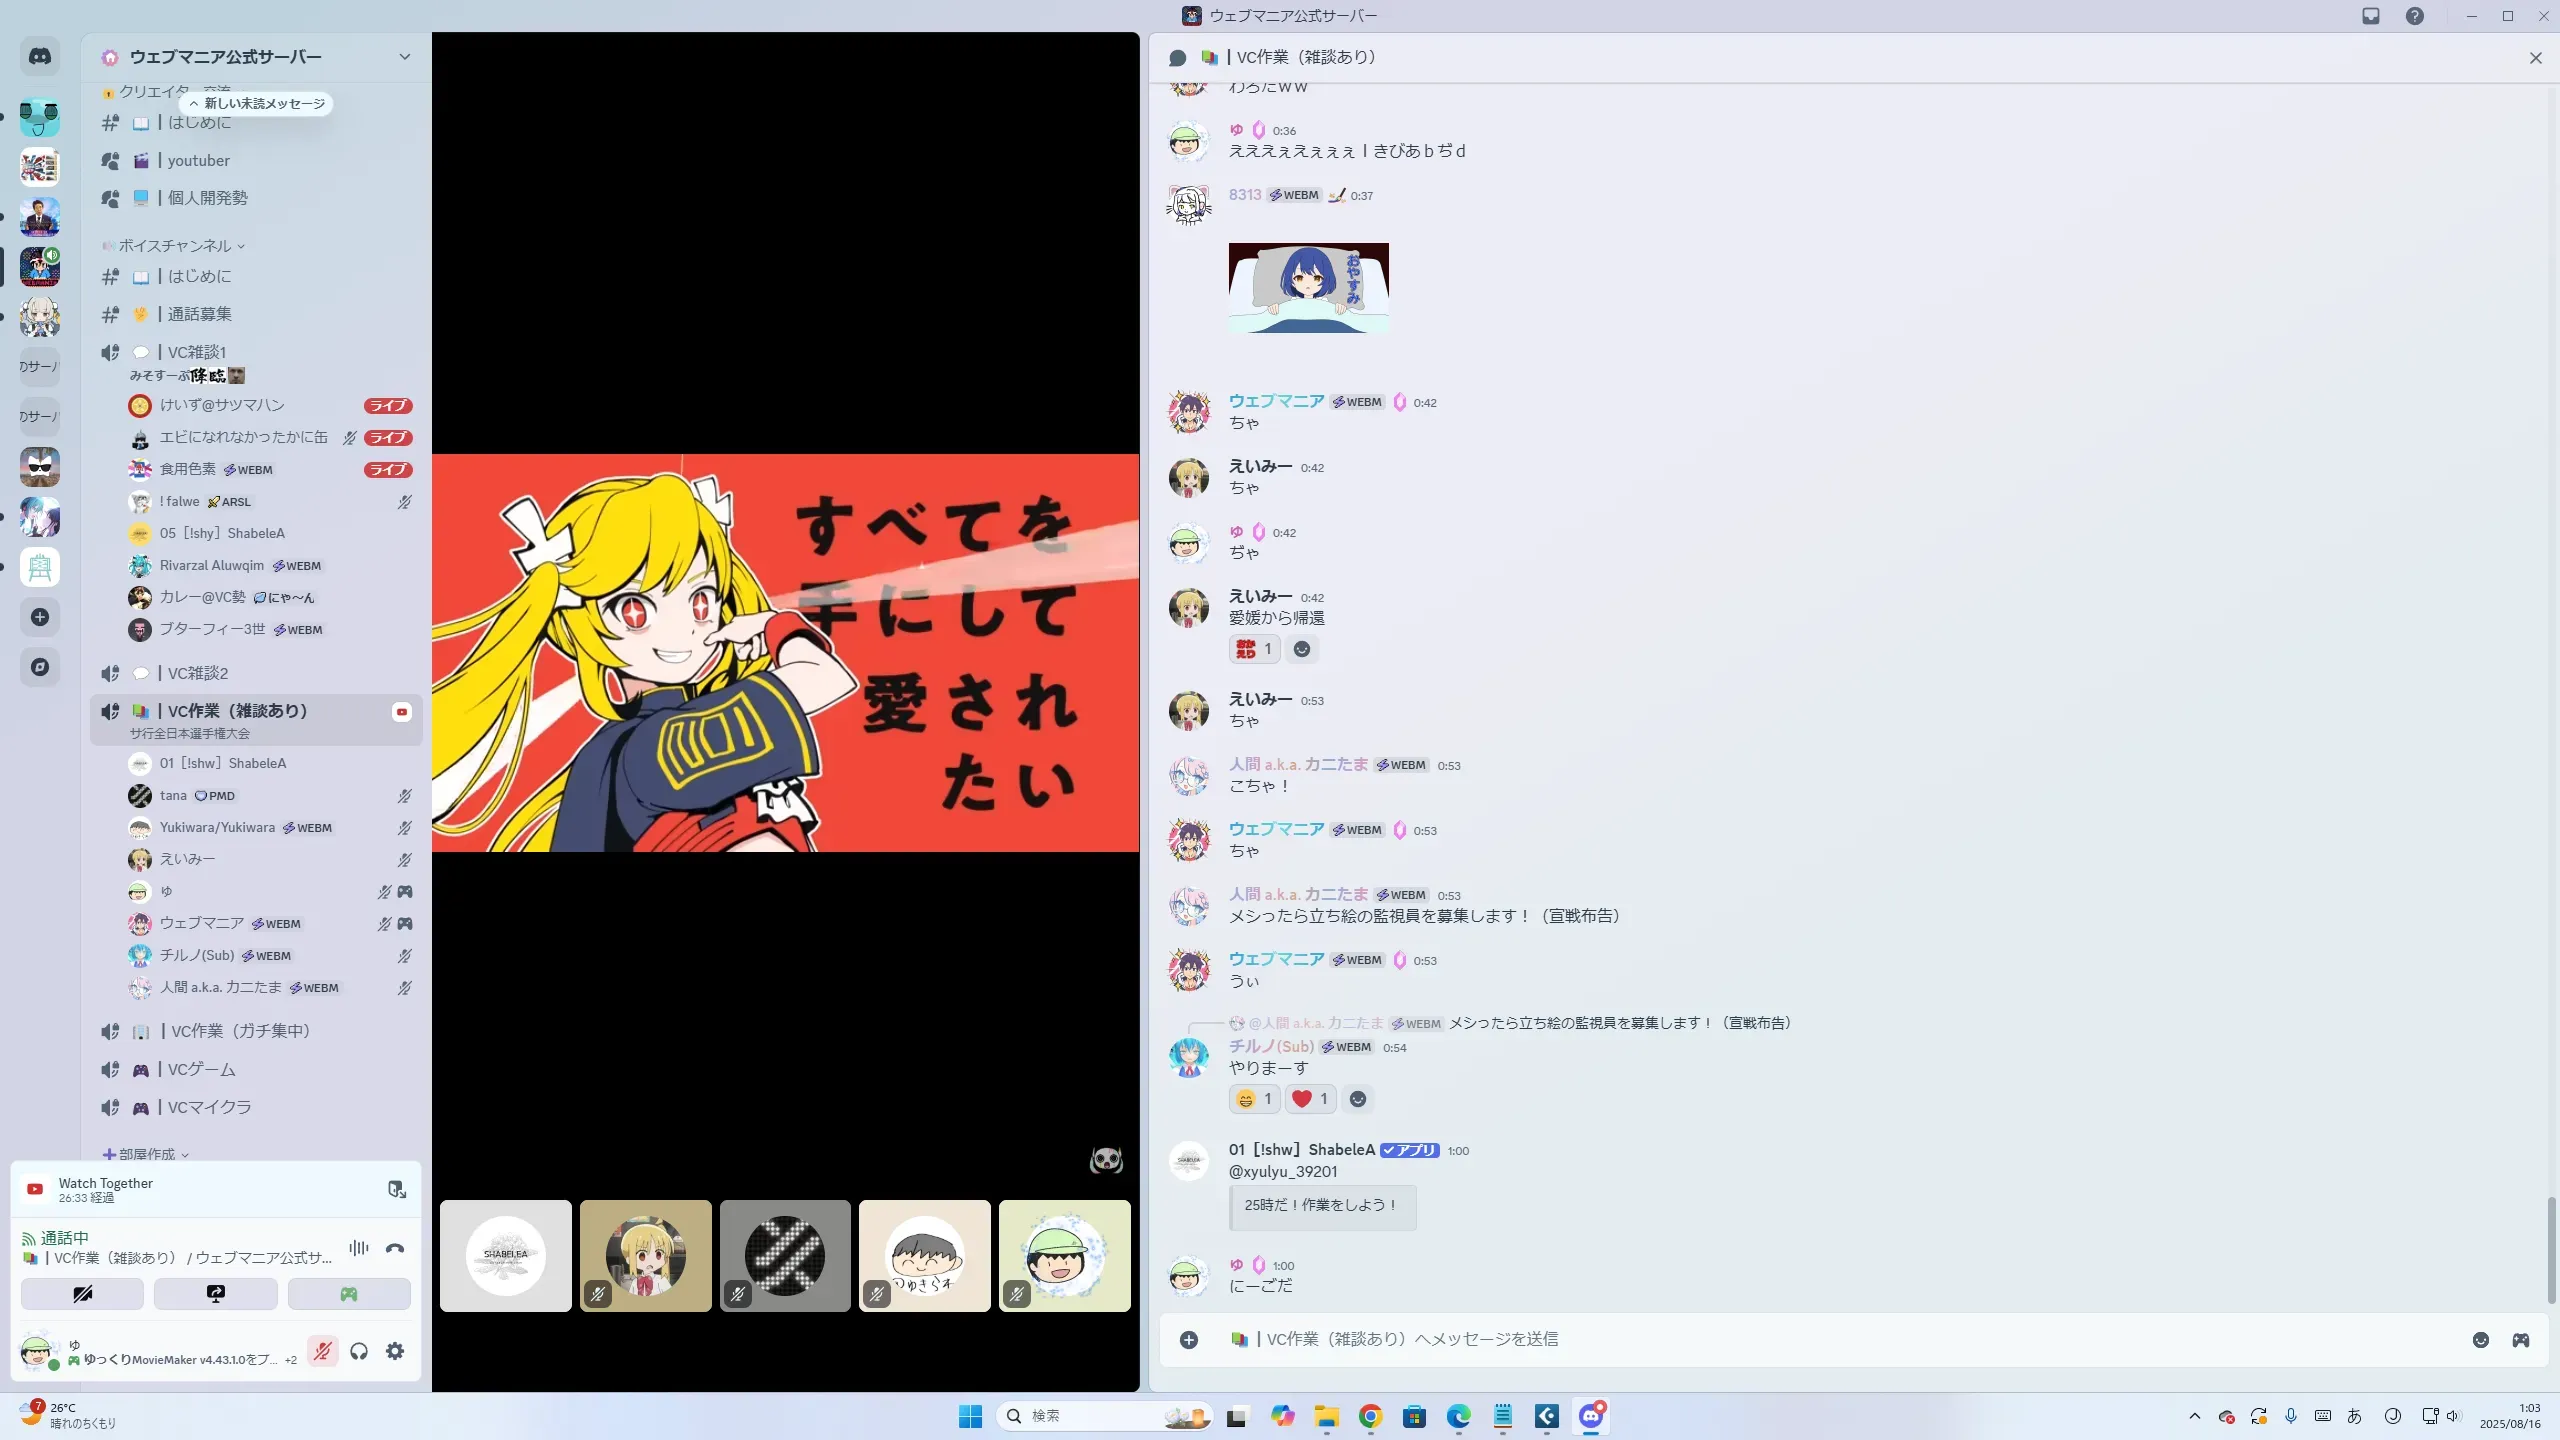Click the add a server plus icon
2560x1440 pixels.
(40, 617)
